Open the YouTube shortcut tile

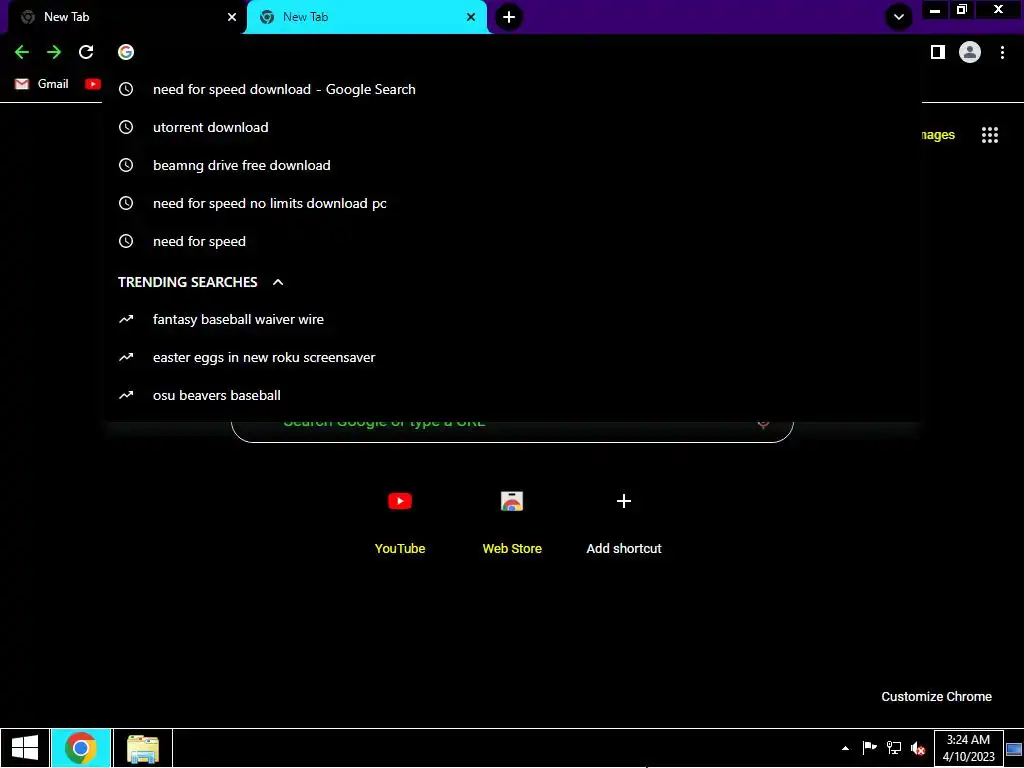pos(400,520)
